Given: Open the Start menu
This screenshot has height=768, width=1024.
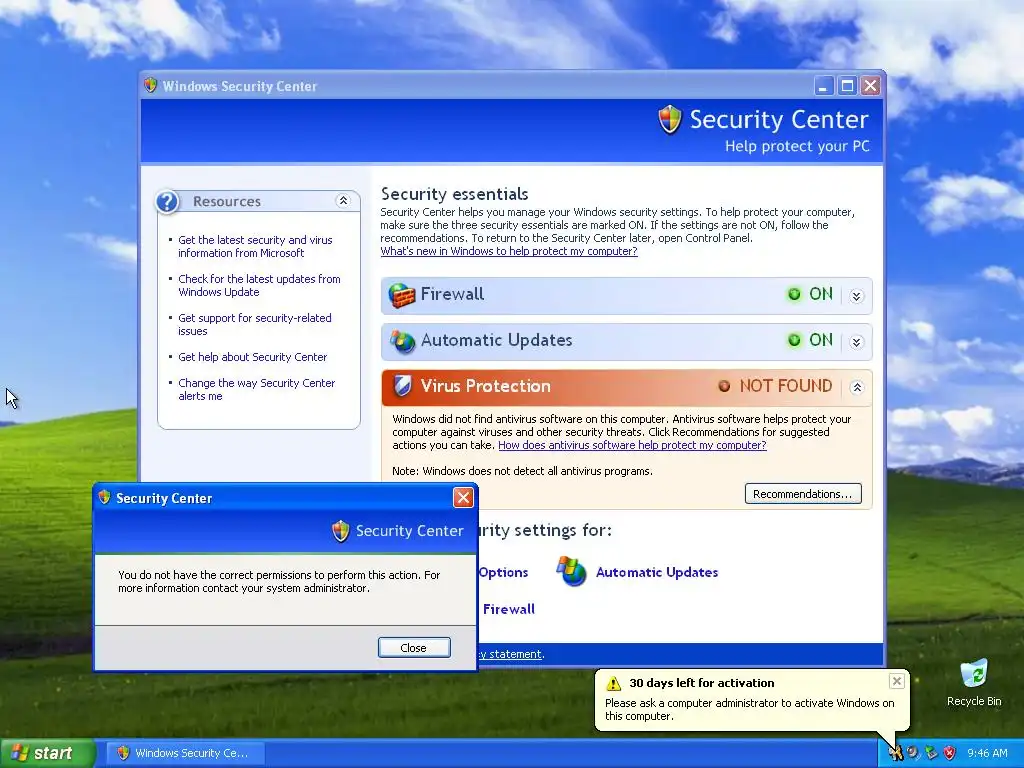Looking at the screenshot, I should [47, 753].
